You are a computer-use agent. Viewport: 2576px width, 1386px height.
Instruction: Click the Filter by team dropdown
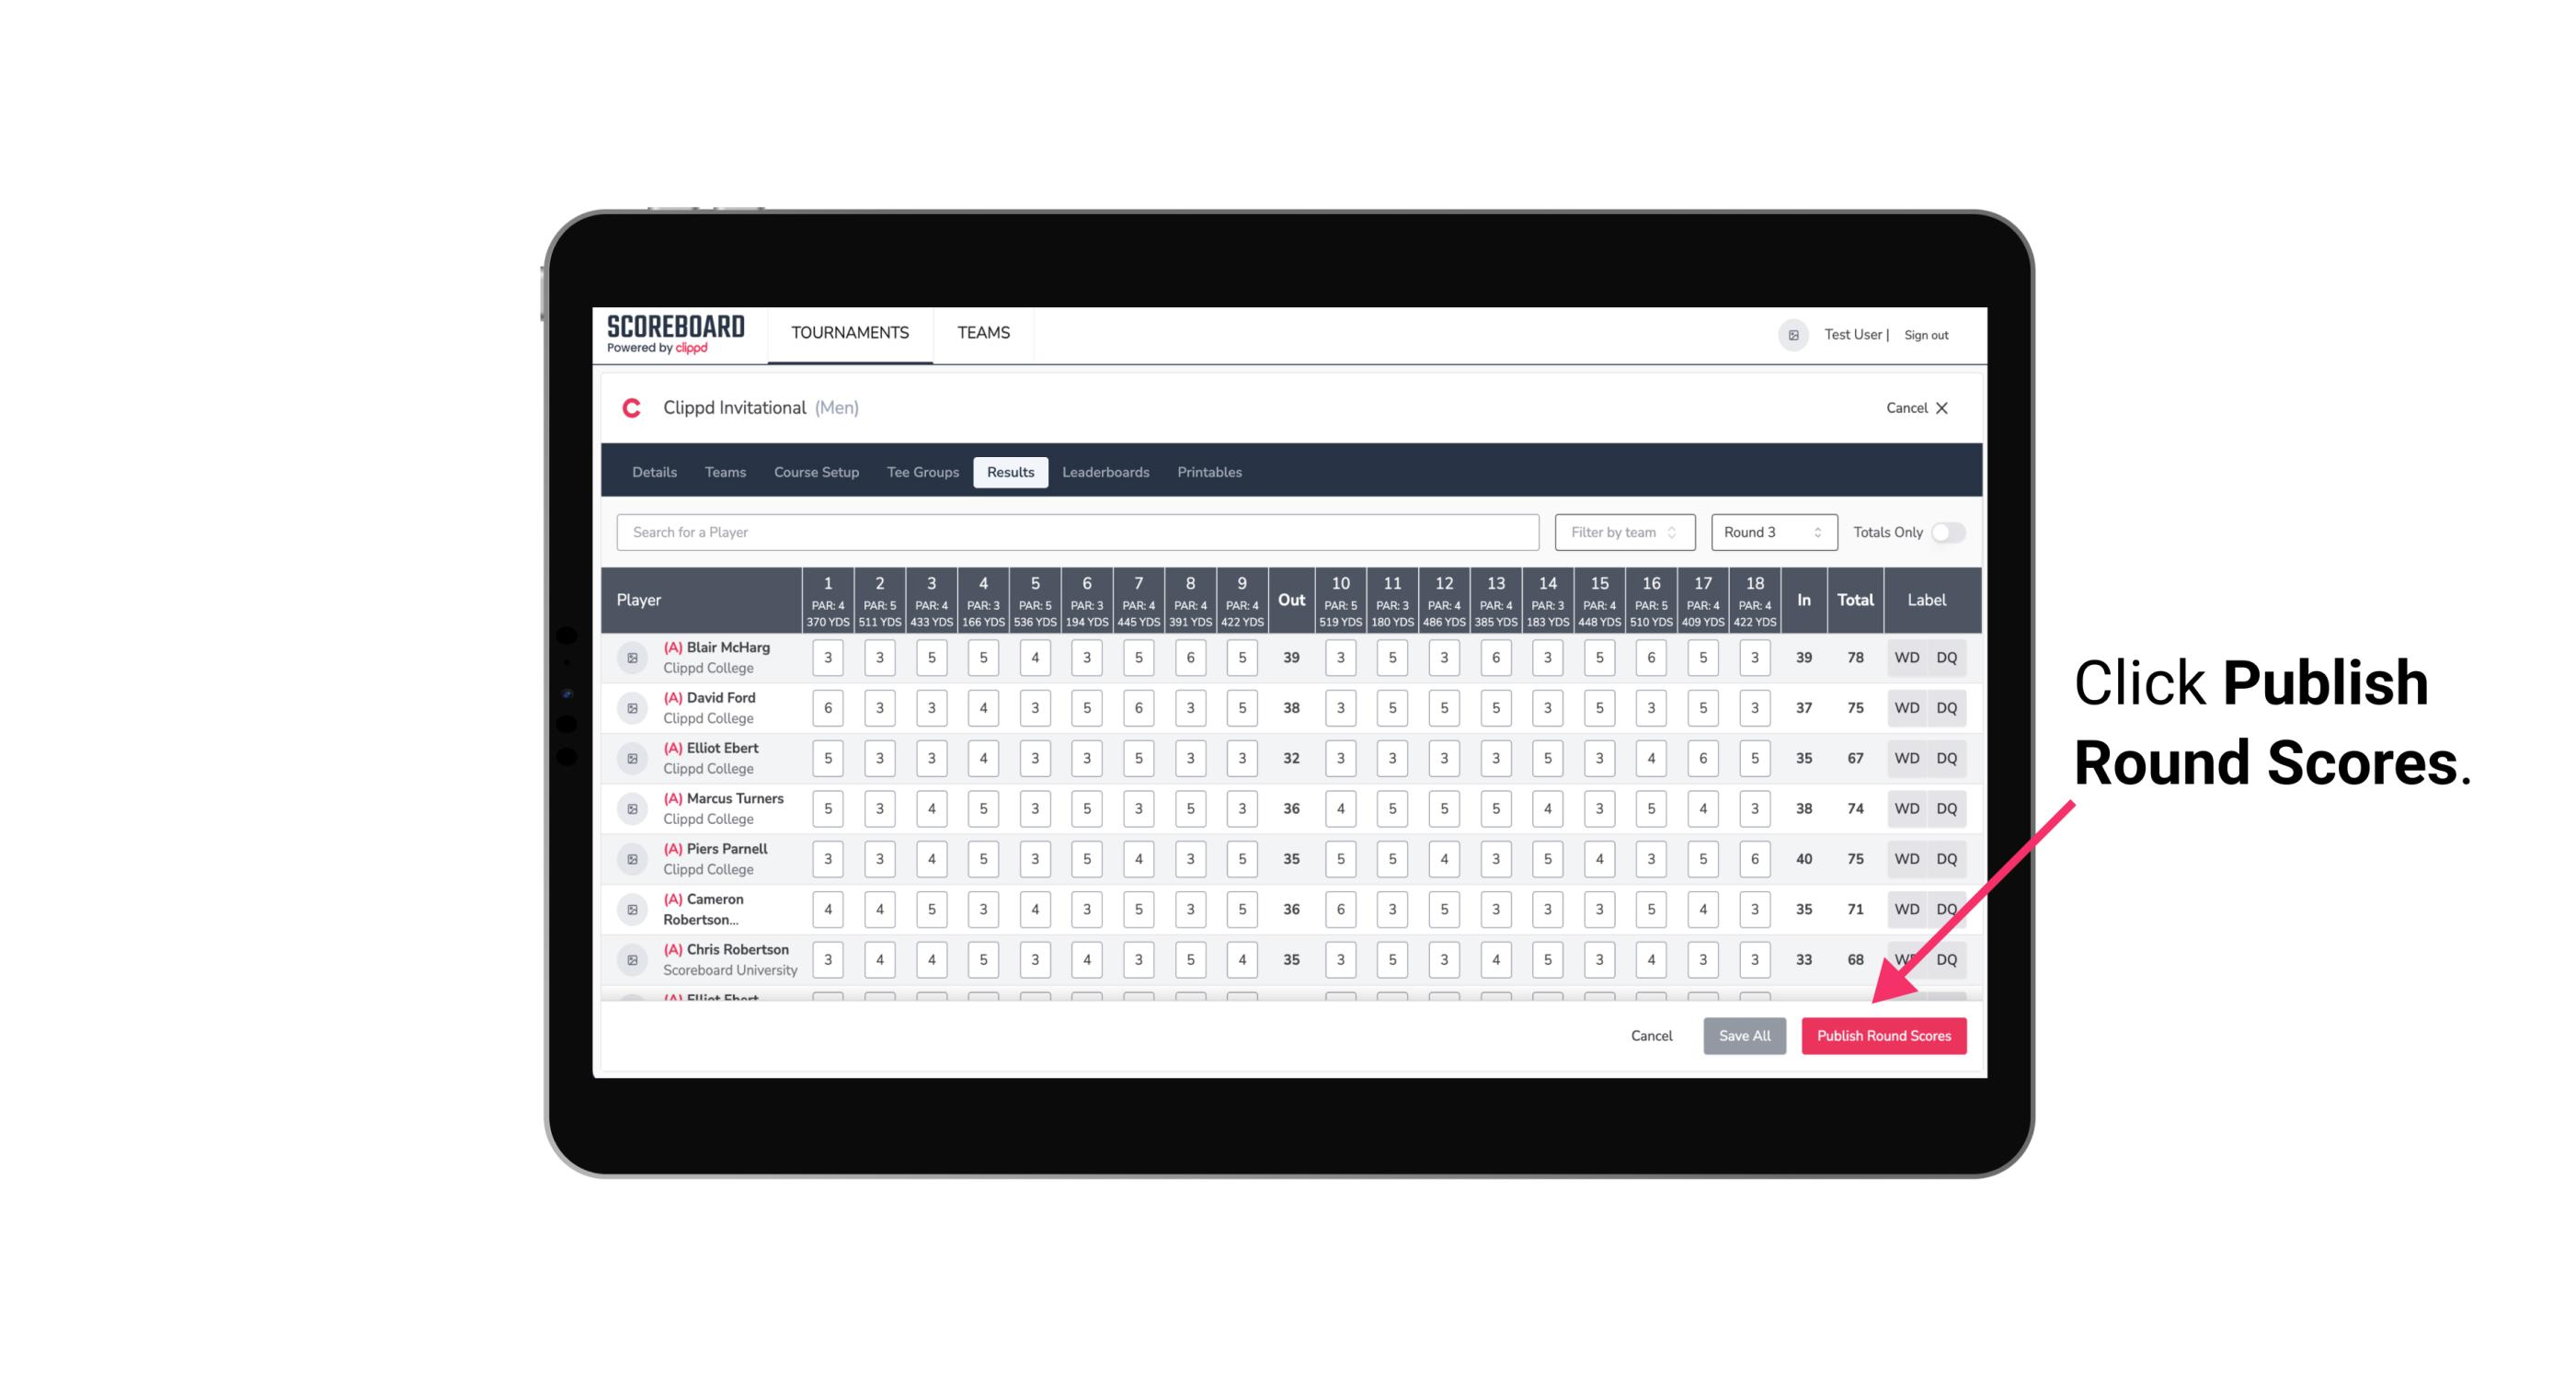1622,531
